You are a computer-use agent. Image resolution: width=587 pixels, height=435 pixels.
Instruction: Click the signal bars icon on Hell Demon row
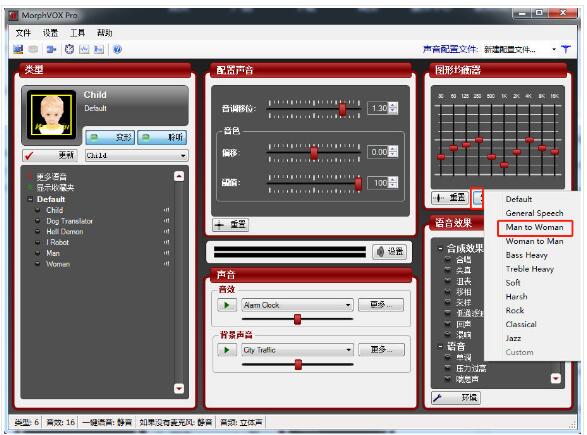pos(167,231)
